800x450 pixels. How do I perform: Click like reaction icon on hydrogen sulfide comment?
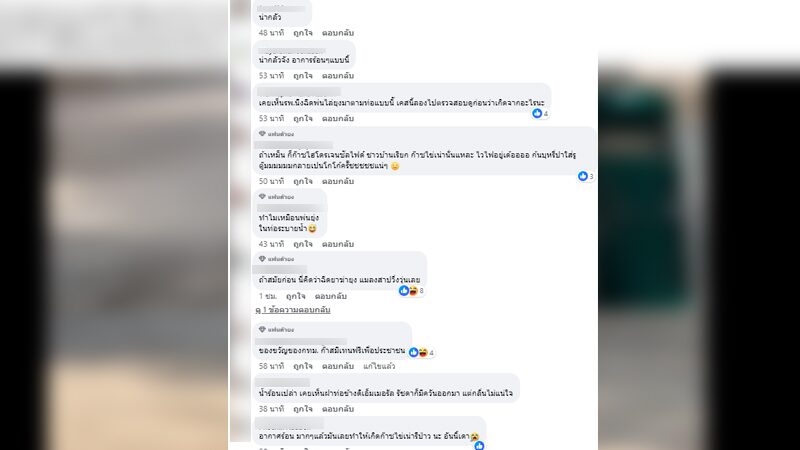(583, 176)
